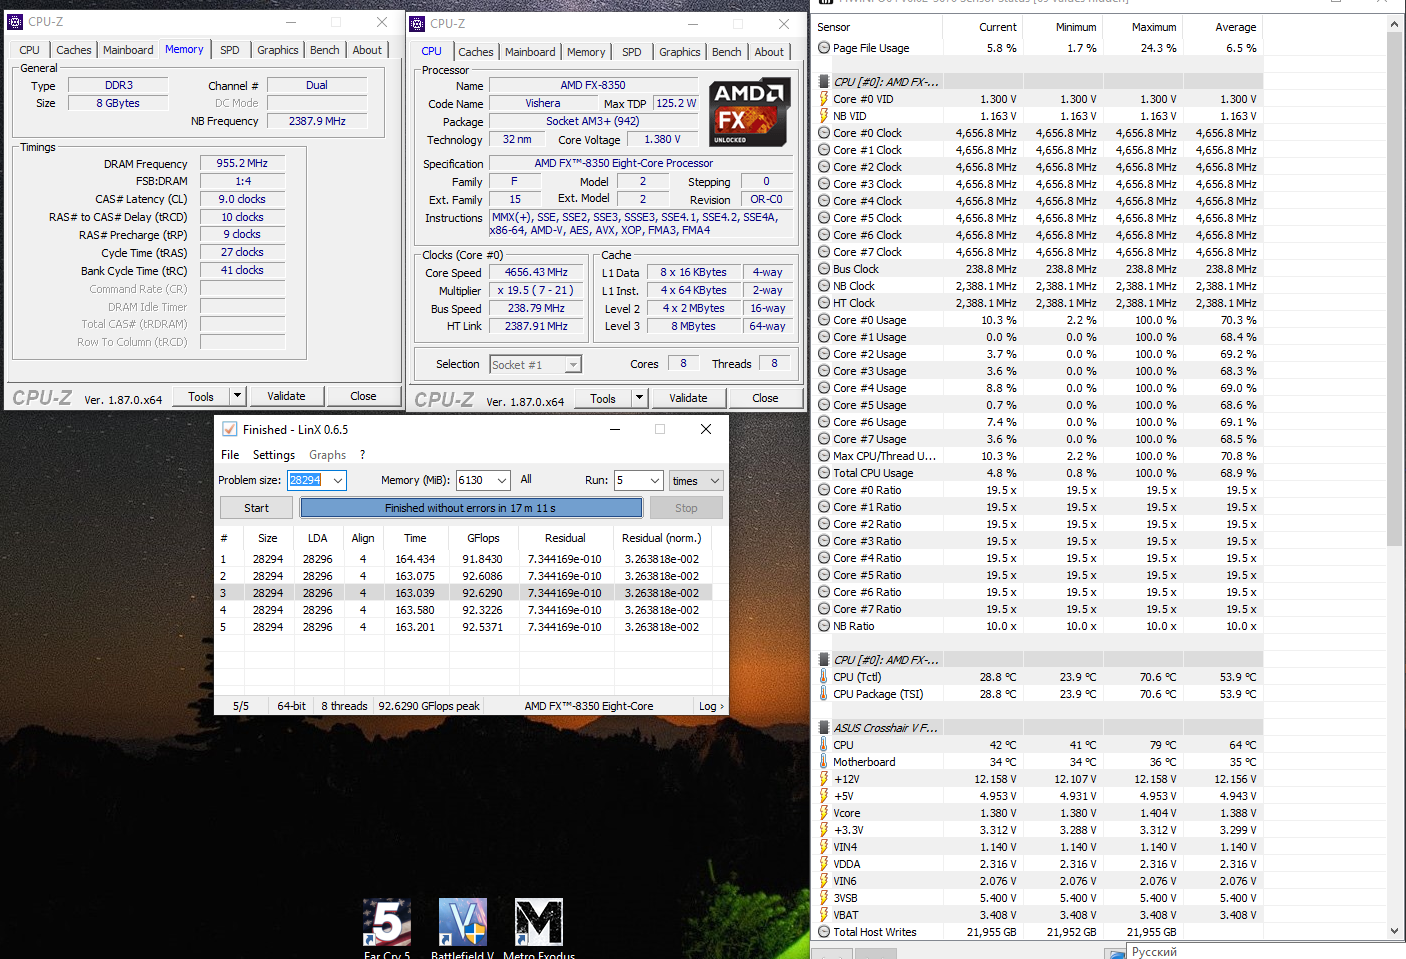
Task: Click the Русский language indicator
Action: coord(1154,952)
